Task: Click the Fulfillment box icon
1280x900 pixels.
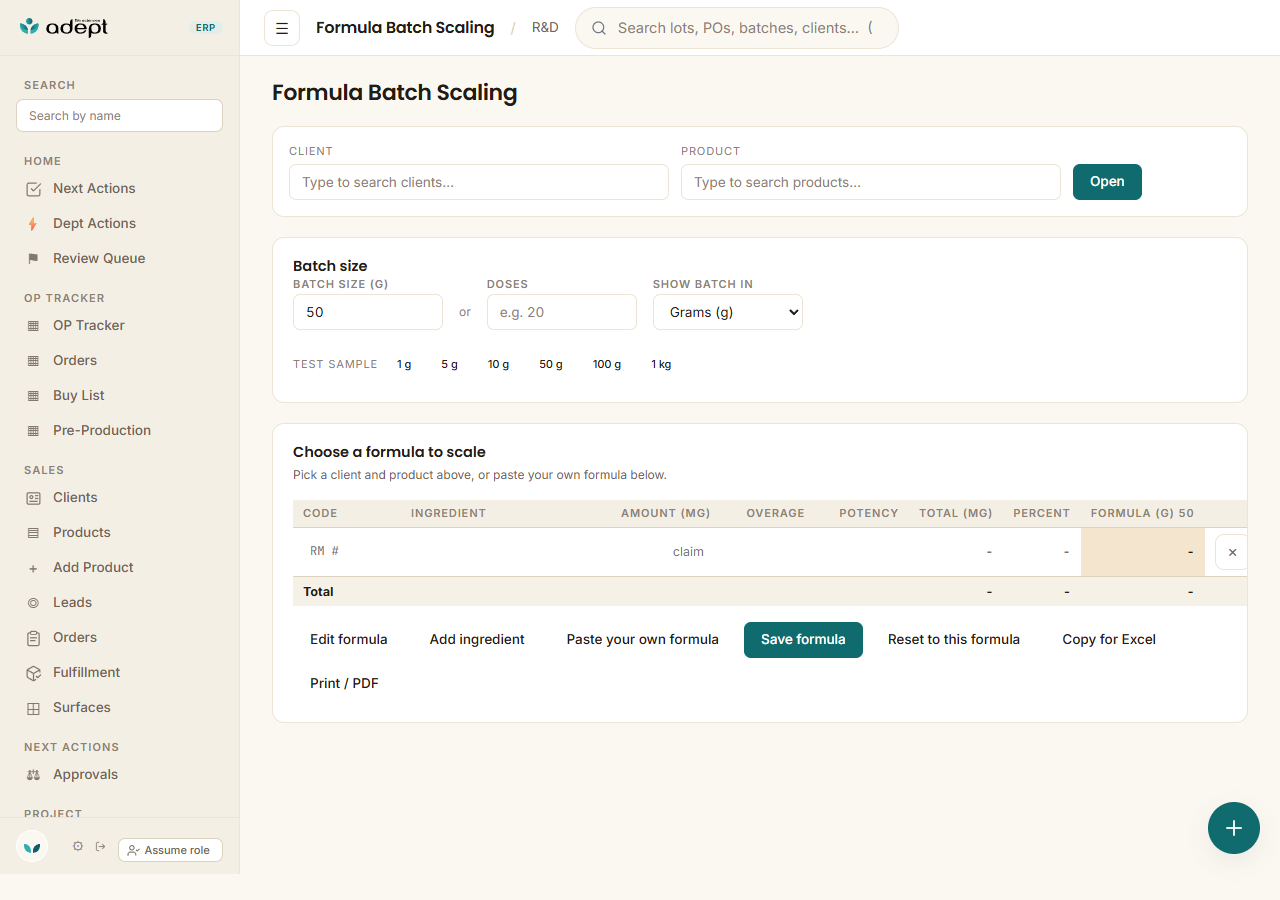Action: click(x=33, y=673)
